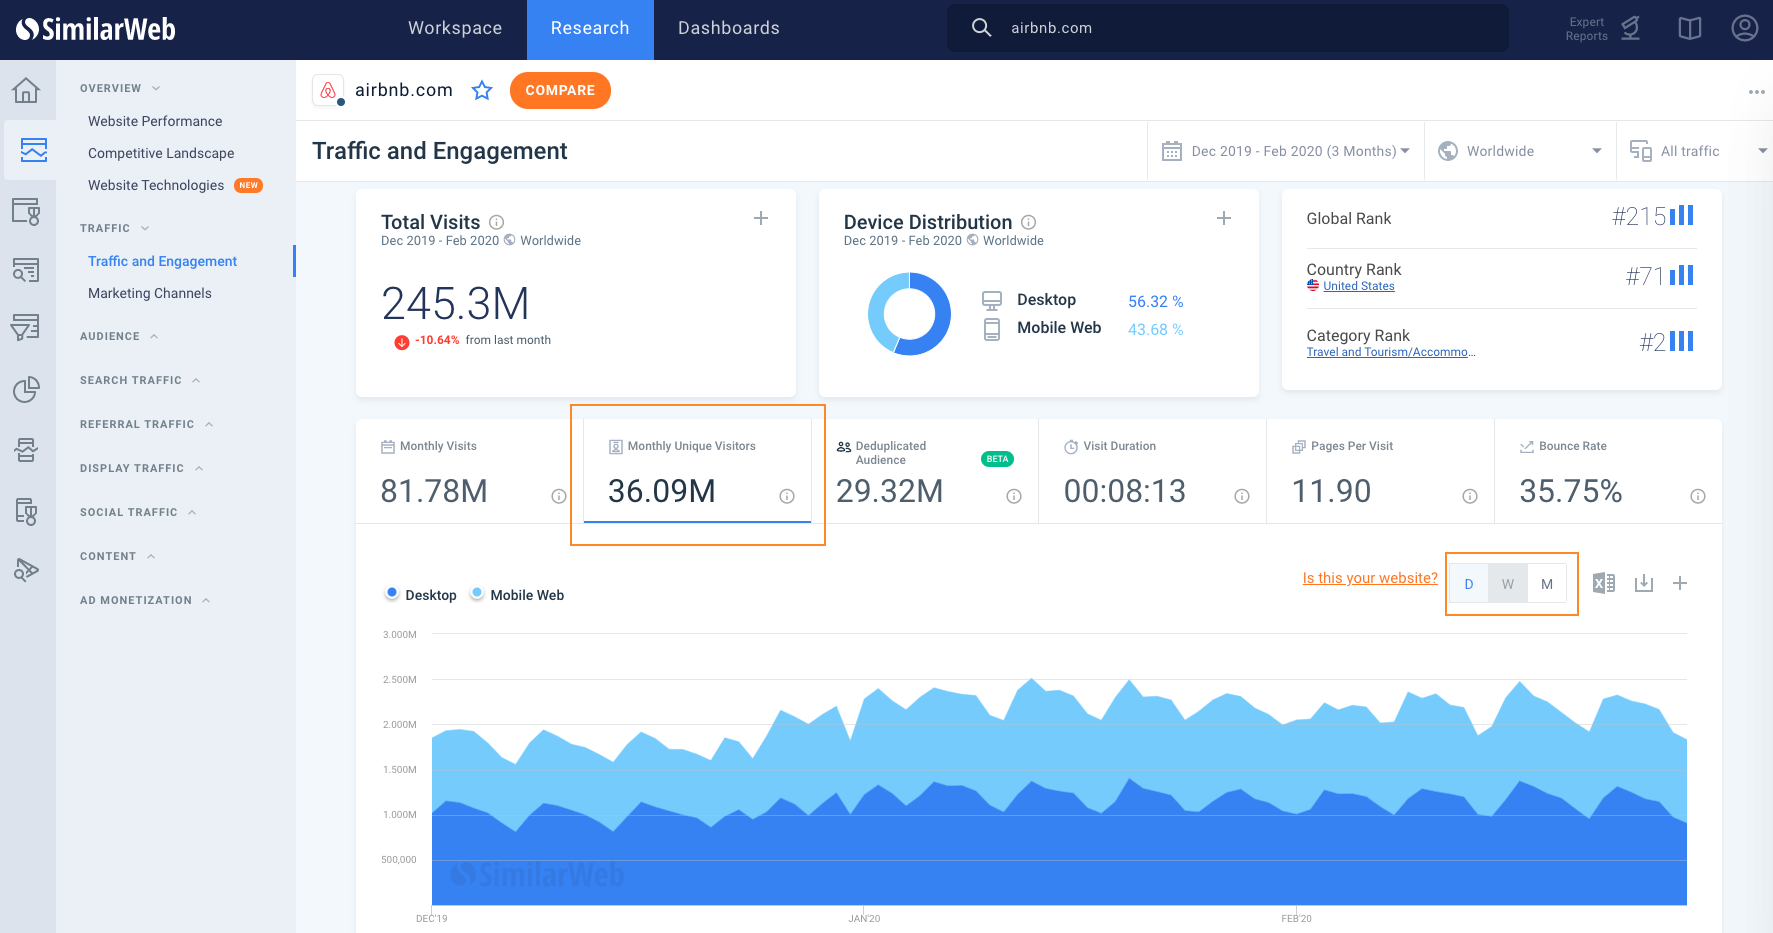Show info for Device Distribution

pos(1029,222)
